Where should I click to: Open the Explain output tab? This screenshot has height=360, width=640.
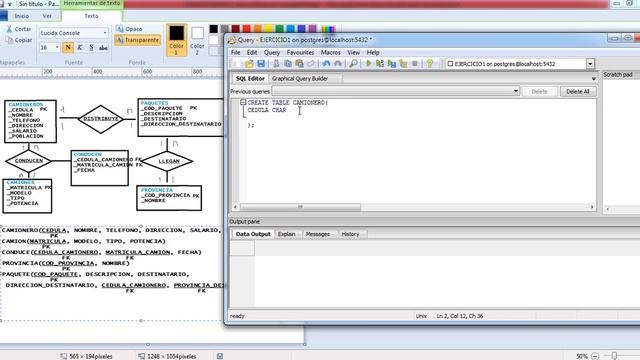[x=287, y=234]
